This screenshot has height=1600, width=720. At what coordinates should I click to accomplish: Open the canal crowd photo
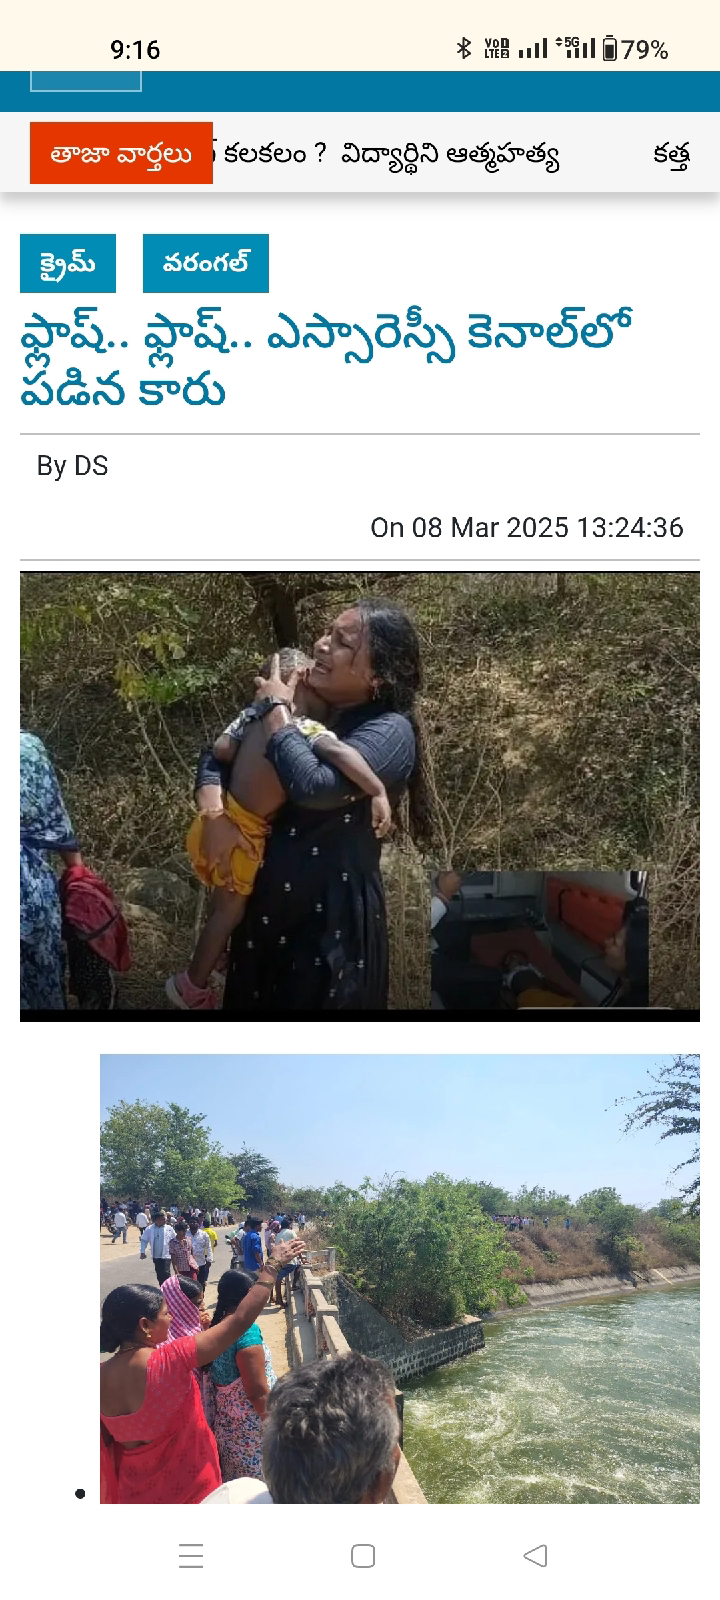(x=400, y=1278)
